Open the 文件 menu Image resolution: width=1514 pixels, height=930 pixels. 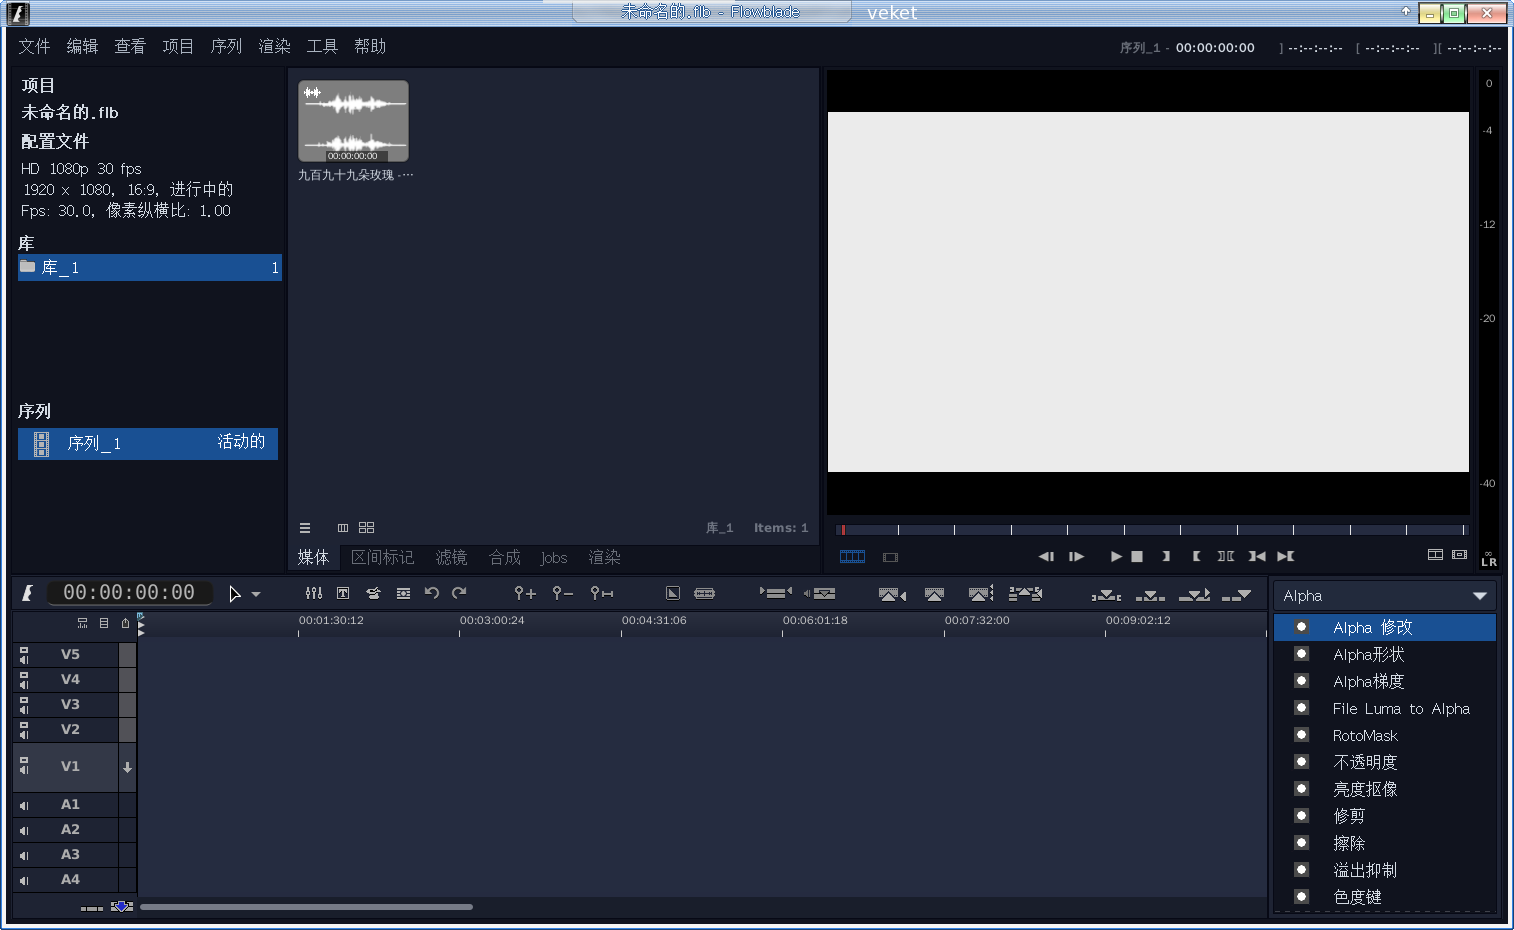tap(34, 46)
